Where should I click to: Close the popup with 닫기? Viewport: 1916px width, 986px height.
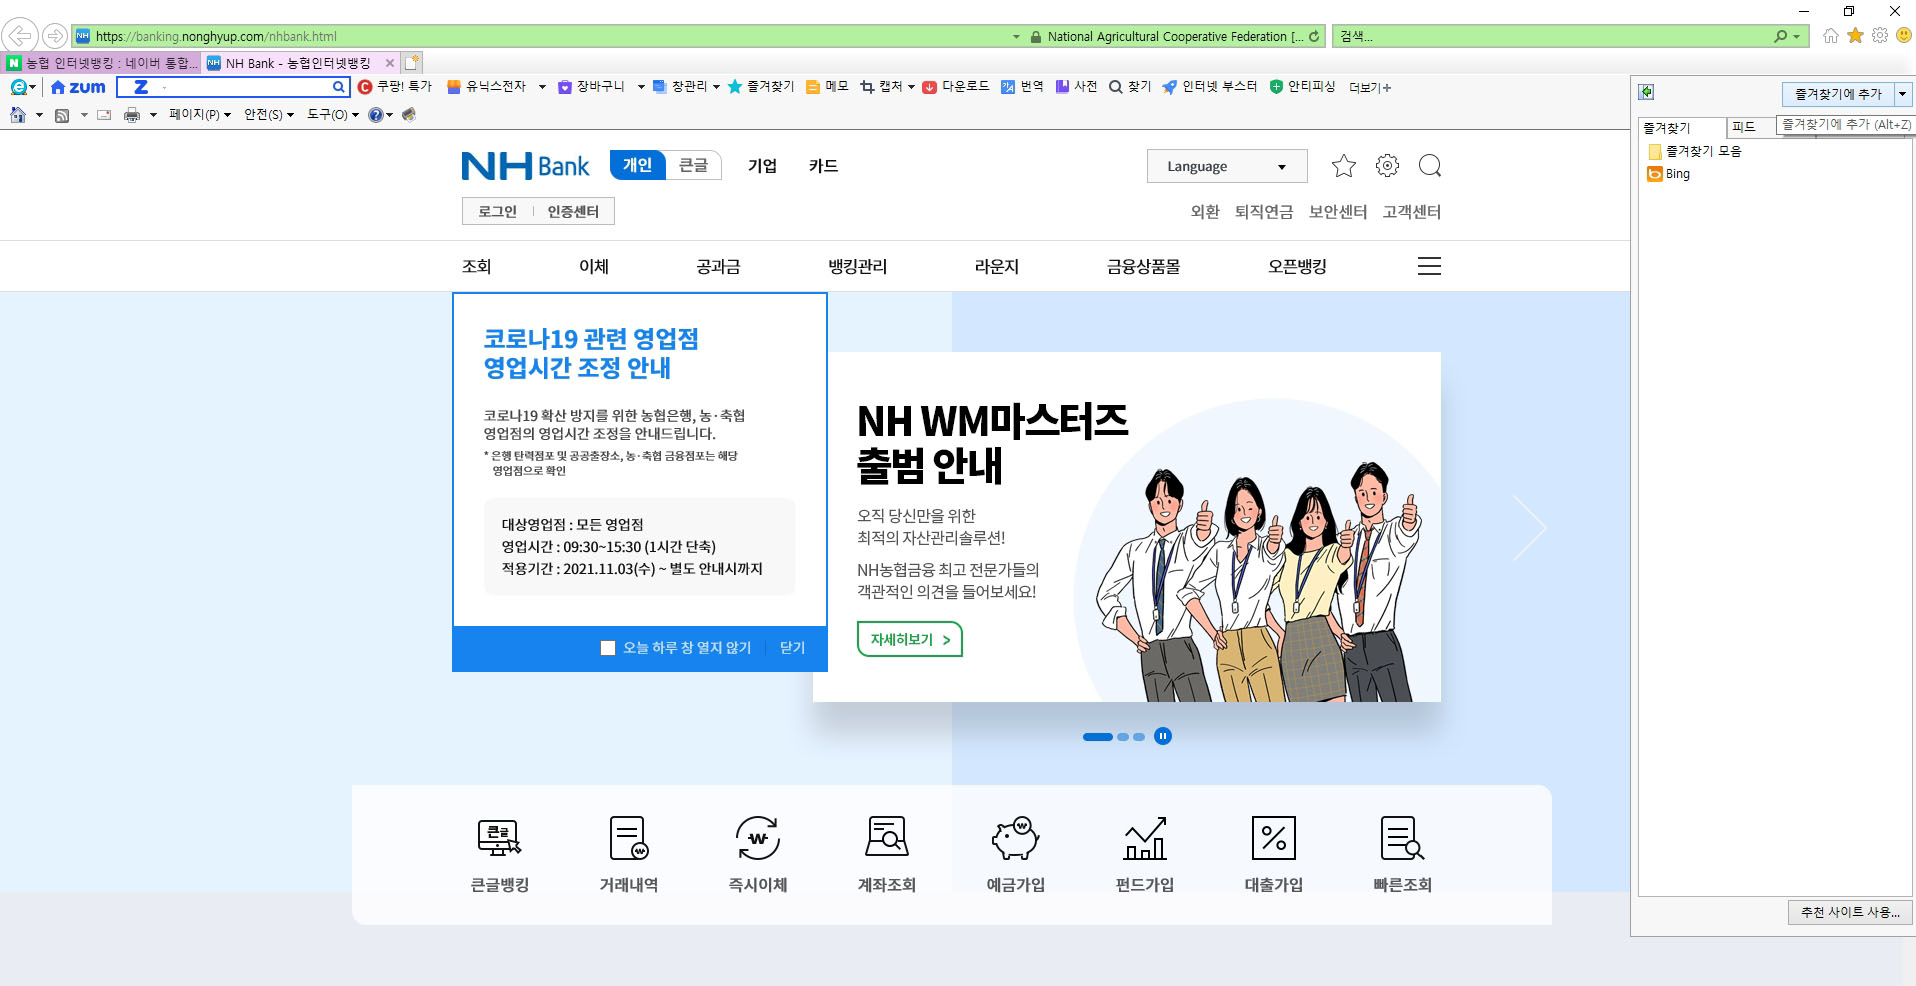(x=793, y=648)
